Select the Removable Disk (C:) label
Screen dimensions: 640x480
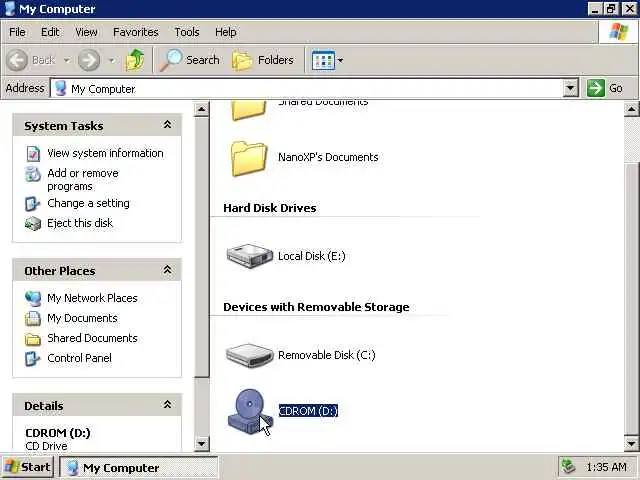point(327,355)
